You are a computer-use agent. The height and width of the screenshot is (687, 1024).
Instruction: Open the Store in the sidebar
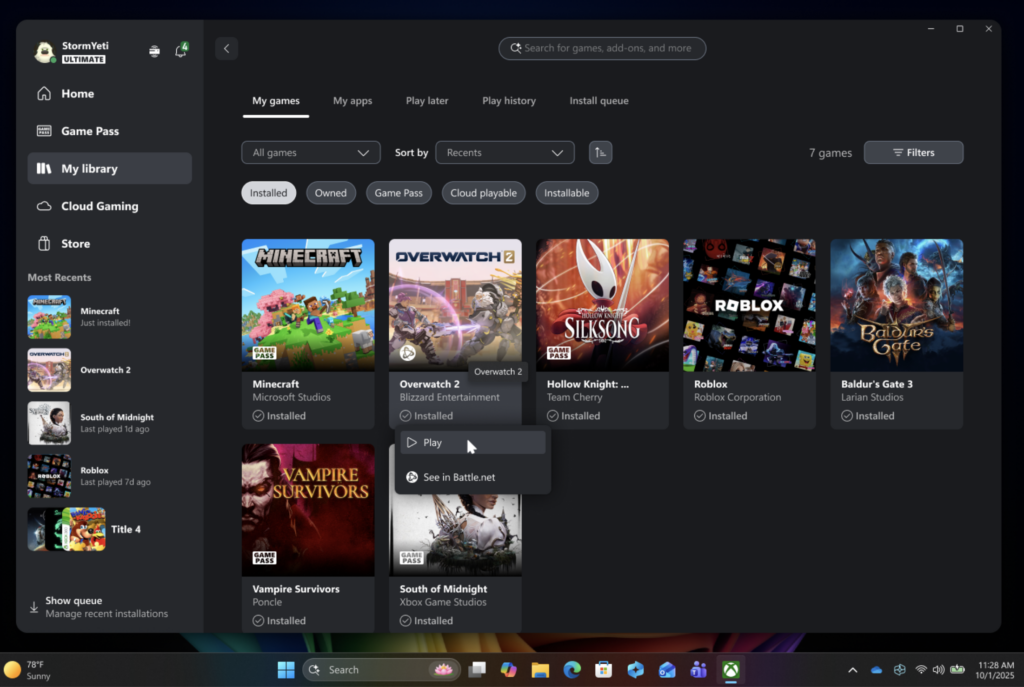coord(75,244)
